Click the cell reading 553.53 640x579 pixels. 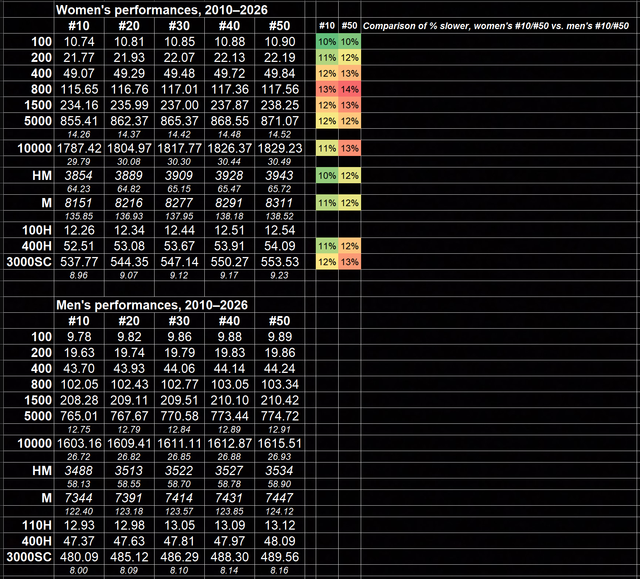280,262
